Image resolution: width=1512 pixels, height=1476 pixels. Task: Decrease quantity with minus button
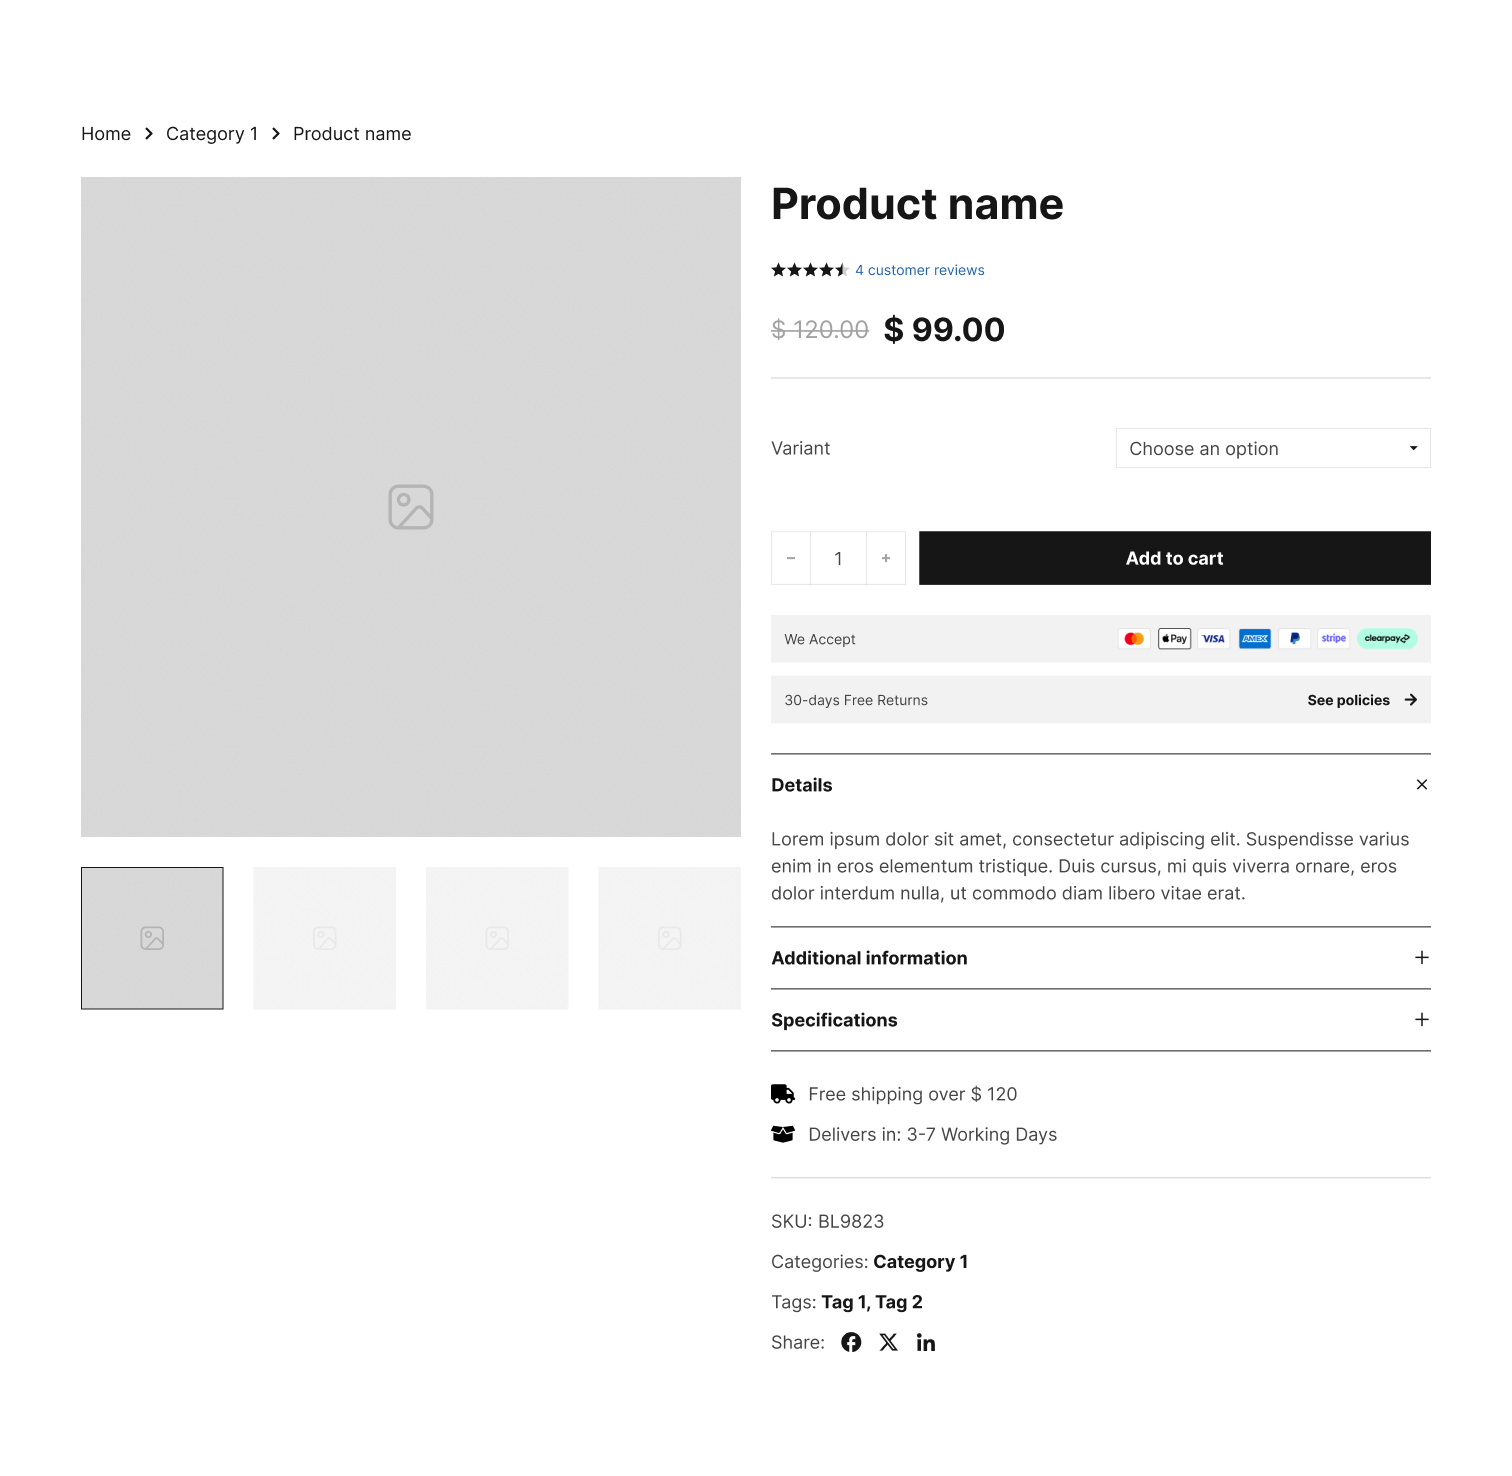(791, 558)
